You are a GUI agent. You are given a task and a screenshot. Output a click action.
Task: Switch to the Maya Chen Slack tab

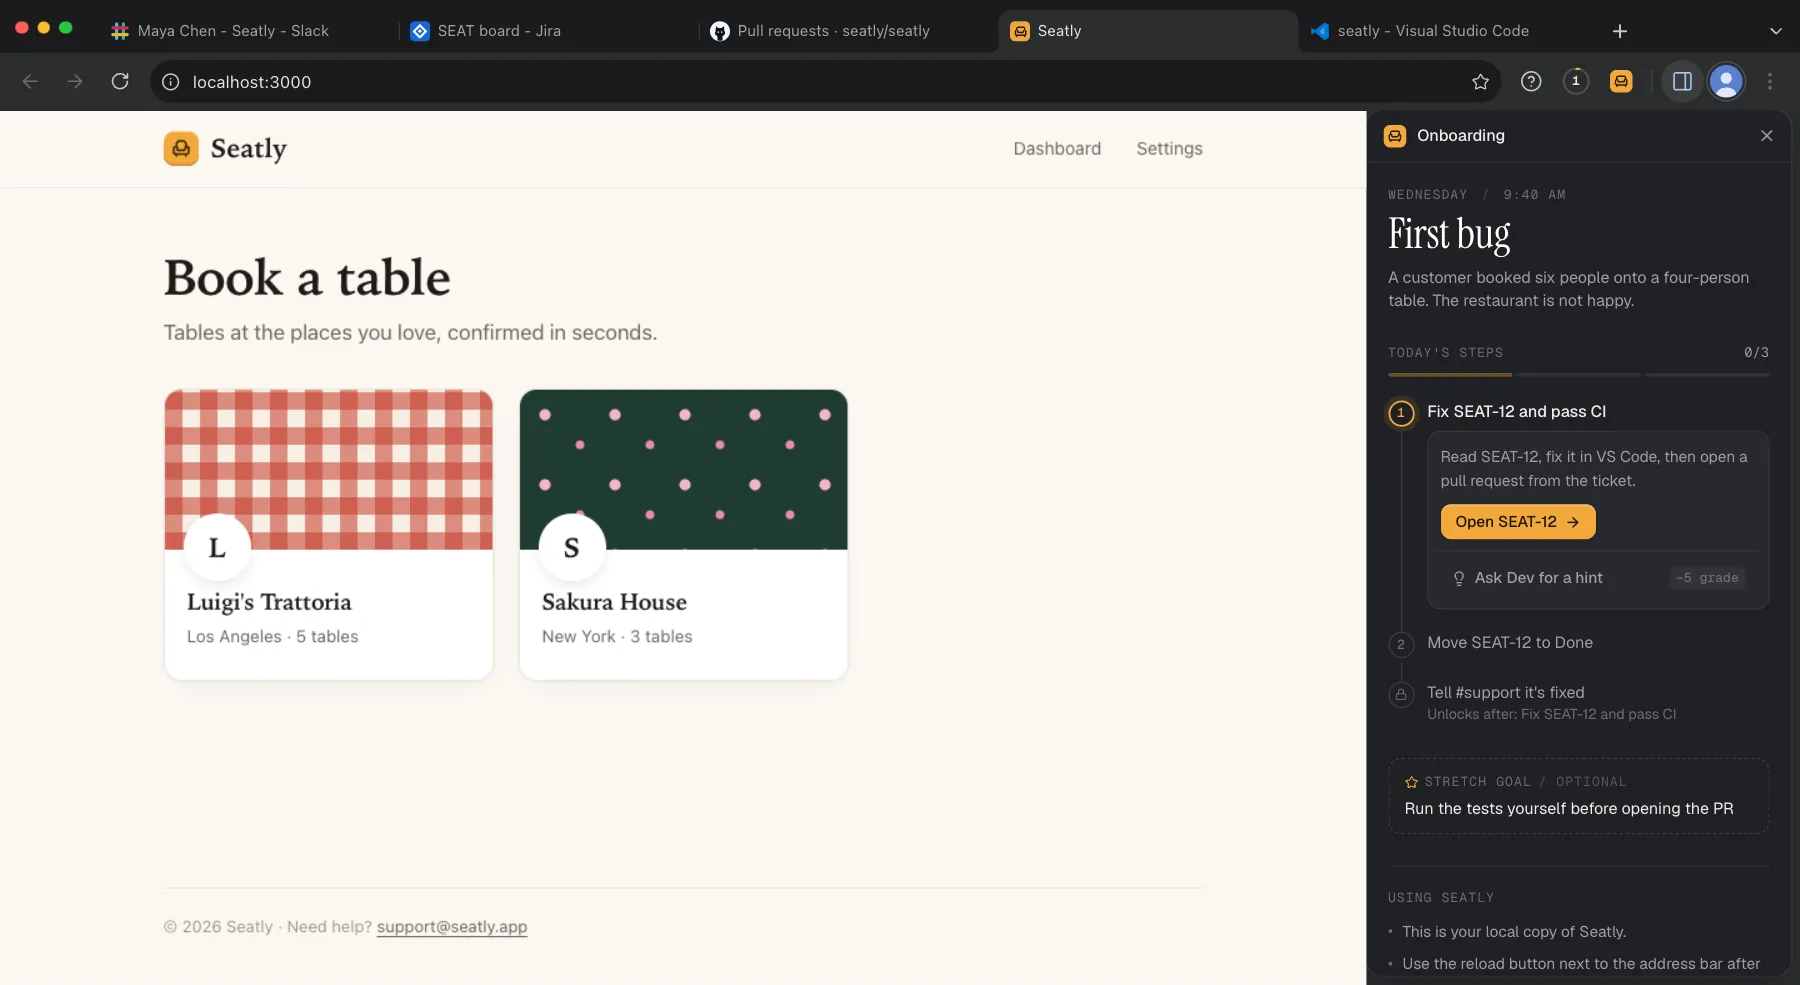(219, 31)
